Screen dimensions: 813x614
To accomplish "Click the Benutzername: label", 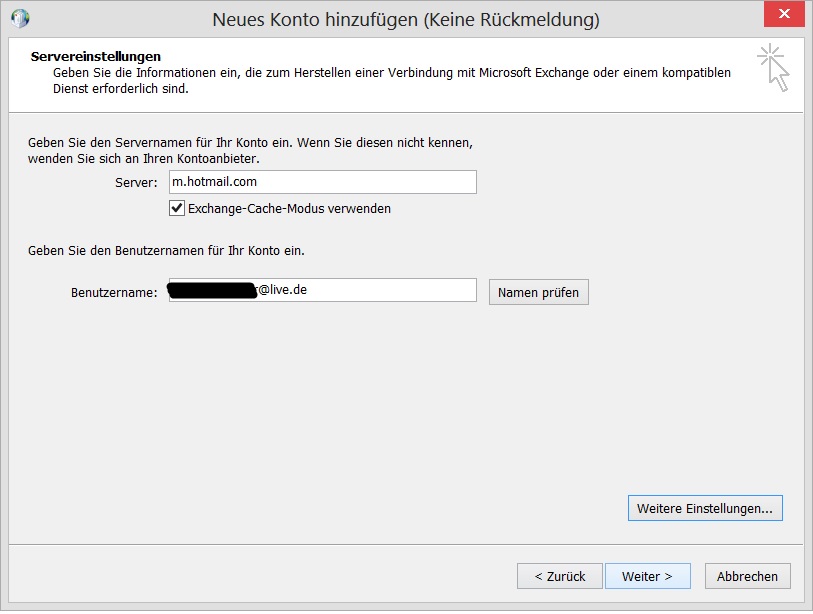I will (114, 292).
